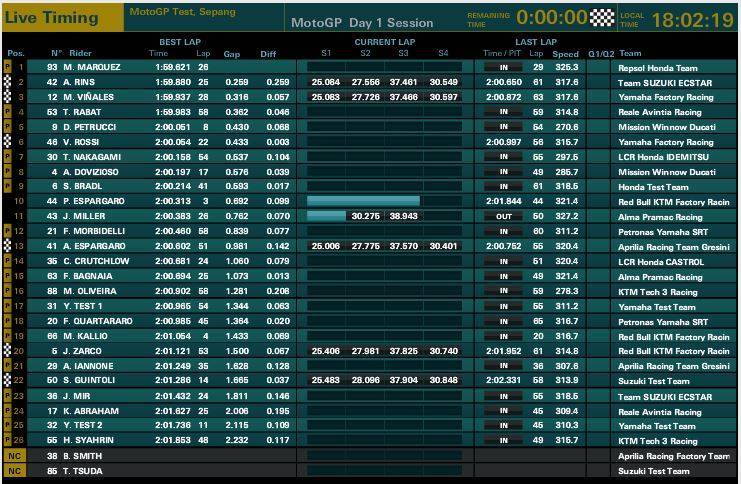Screen dimensions: 741x484
Task: Click the 'MotoGP Test, Sepang' event label
Action: [182, 12]
